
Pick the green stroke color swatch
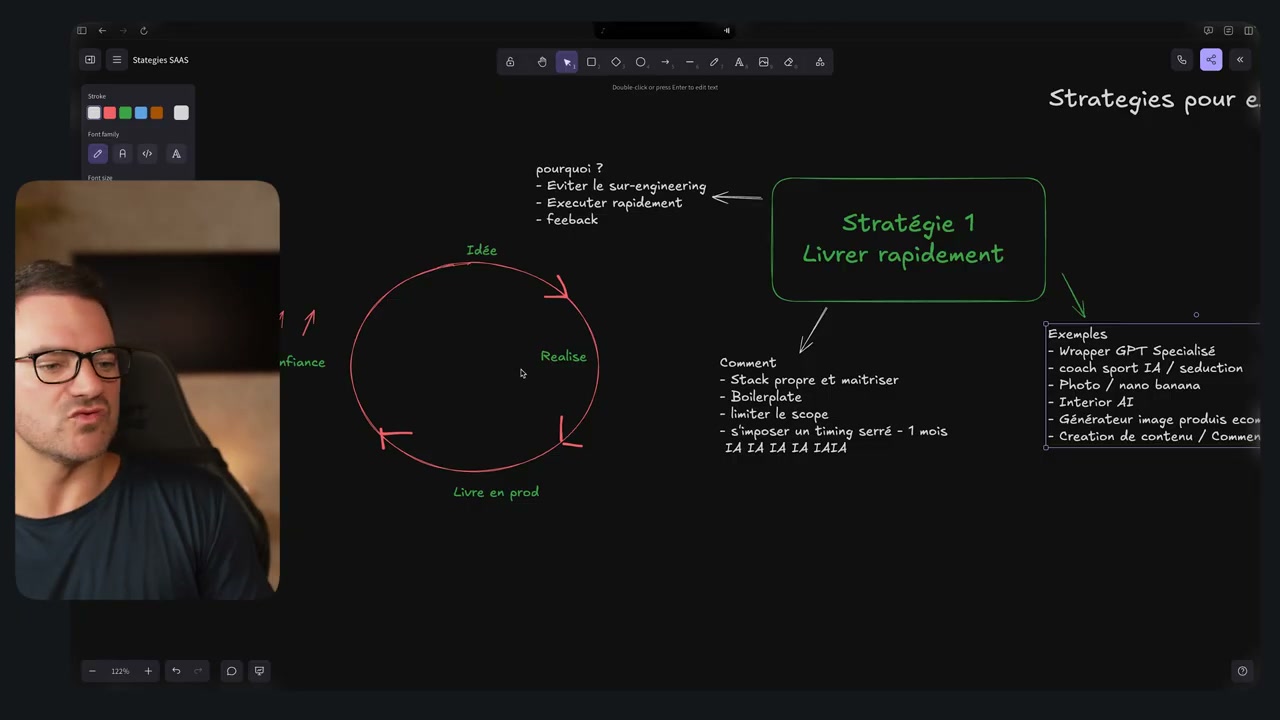[x=125, y=113]
